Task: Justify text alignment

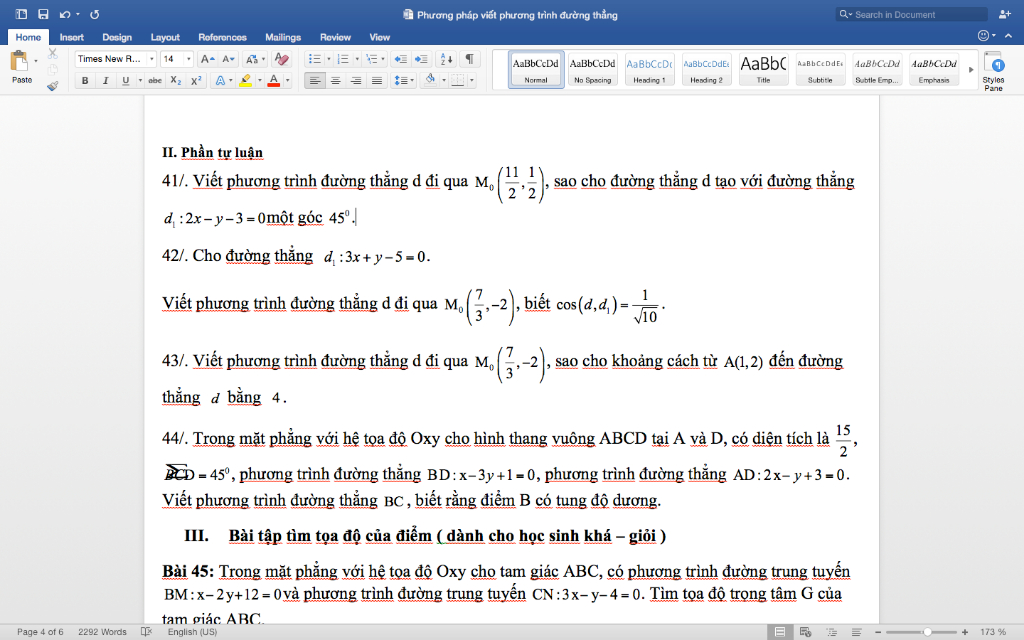Action: tap(377, 80)
